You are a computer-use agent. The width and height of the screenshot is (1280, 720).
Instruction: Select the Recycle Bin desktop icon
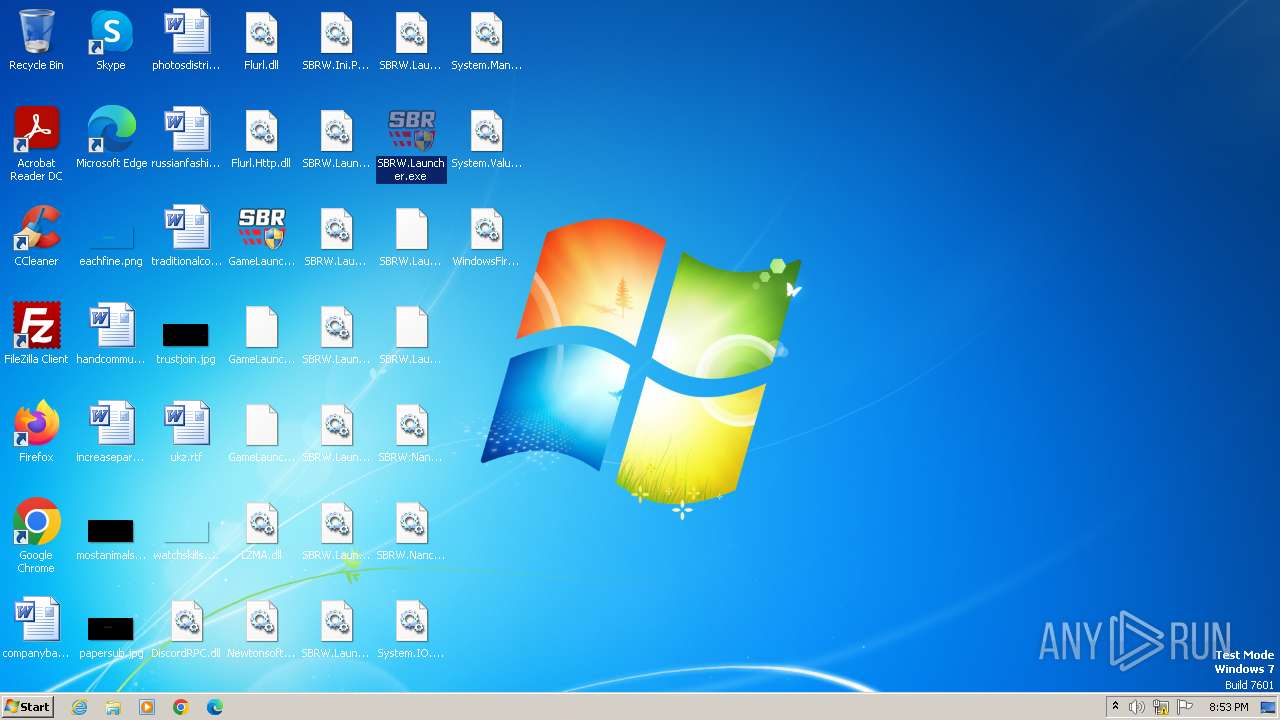tap(36, 41)
